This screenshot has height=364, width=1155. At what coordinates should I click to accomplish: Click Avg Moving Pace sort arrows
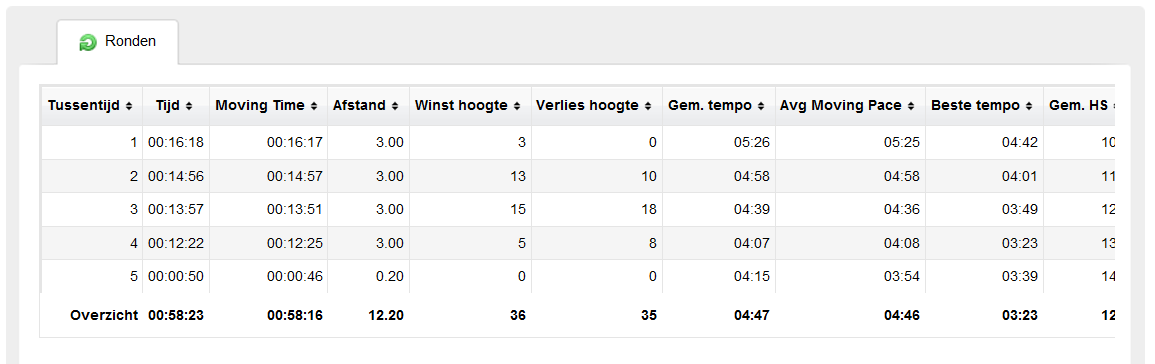click(911, 106)
